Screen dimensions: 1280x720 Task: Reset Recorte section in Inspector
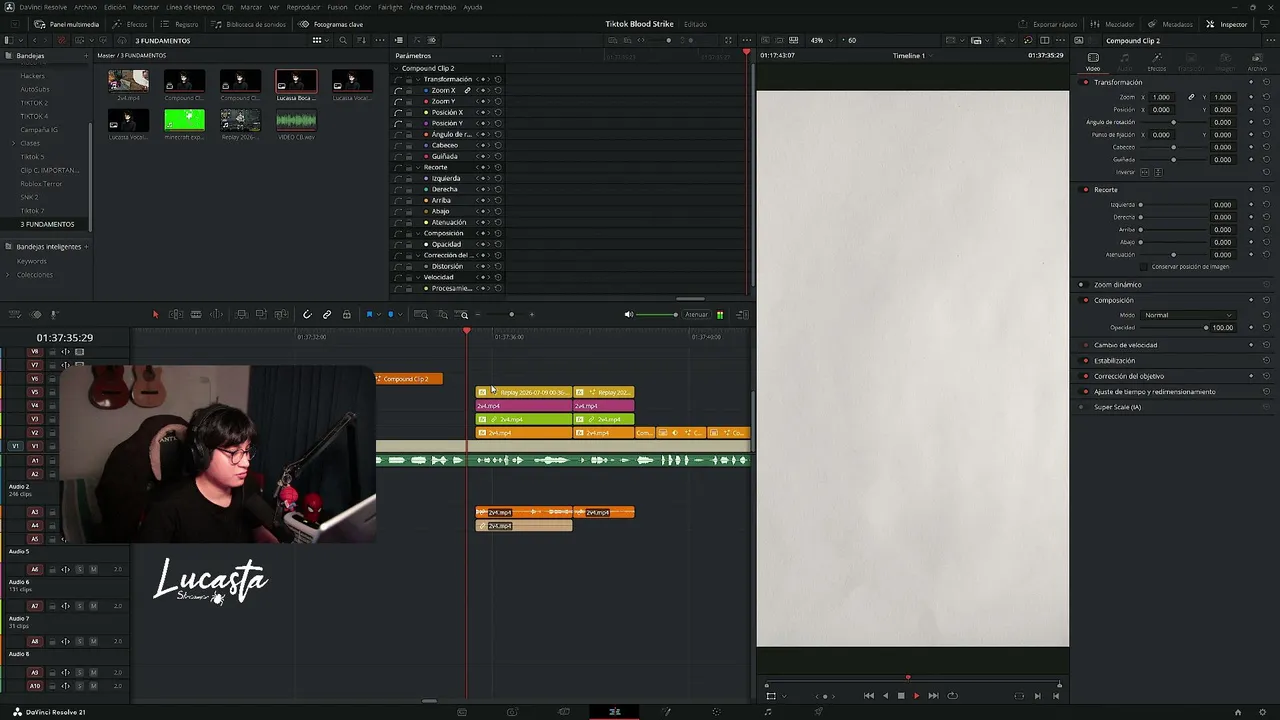point(1266,190)
